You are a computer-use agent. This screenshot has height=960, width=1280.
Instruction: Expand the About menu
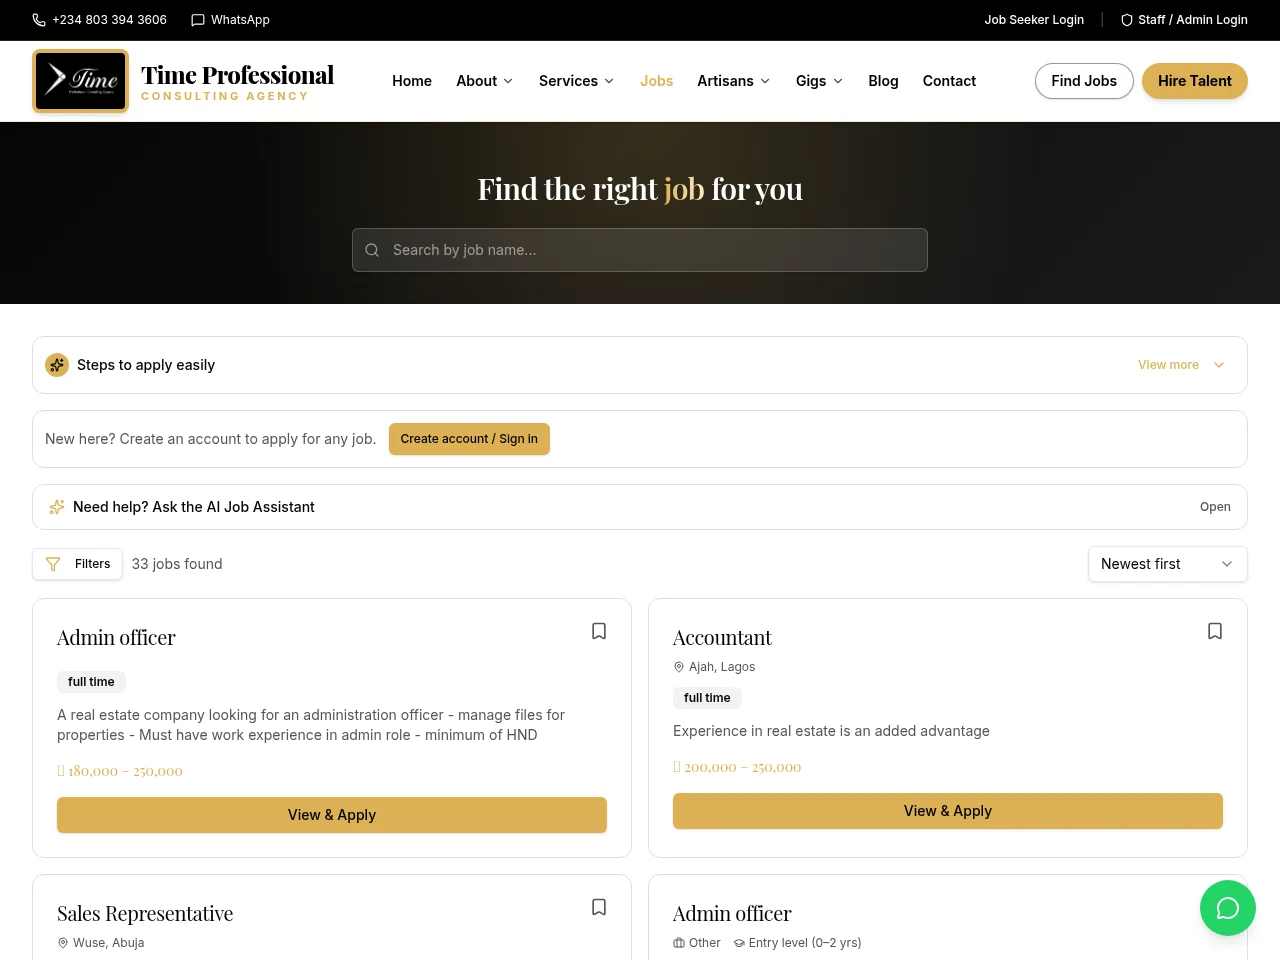coord(485,81)
